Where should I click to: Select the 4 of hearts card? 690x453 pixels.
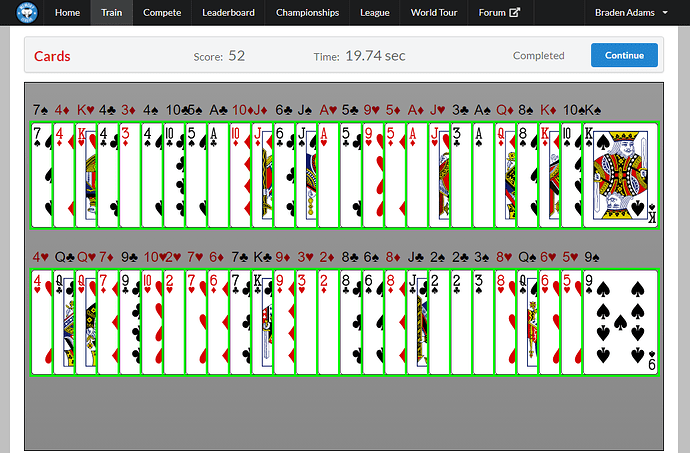coord(42,322)
